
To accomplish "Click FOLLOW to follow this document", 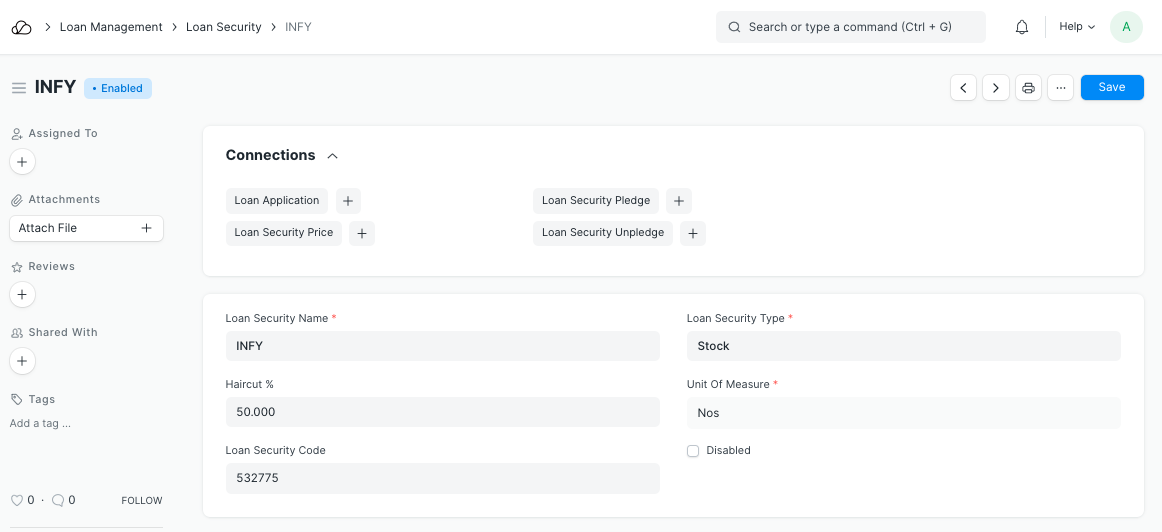I will (x=141, y=500).
